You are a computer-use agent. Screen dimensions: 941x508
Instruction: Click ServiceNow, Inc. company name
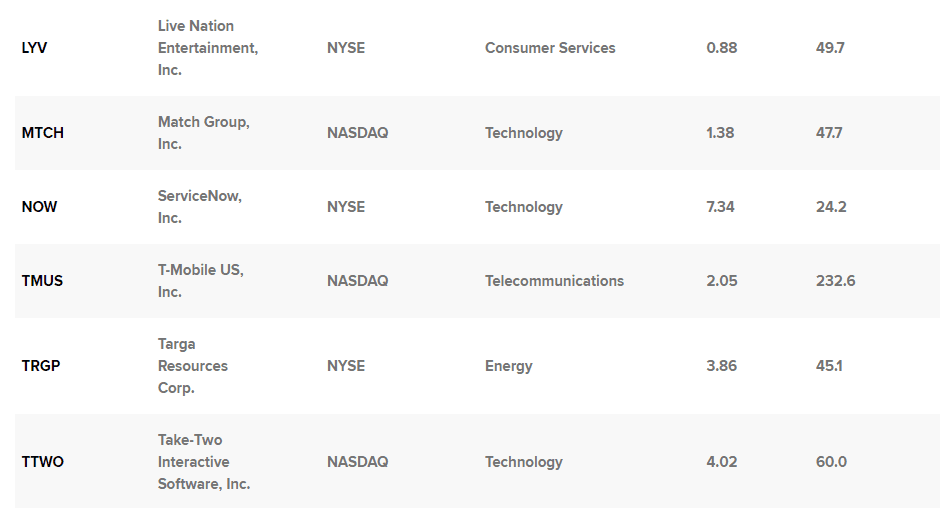[200, 207]
